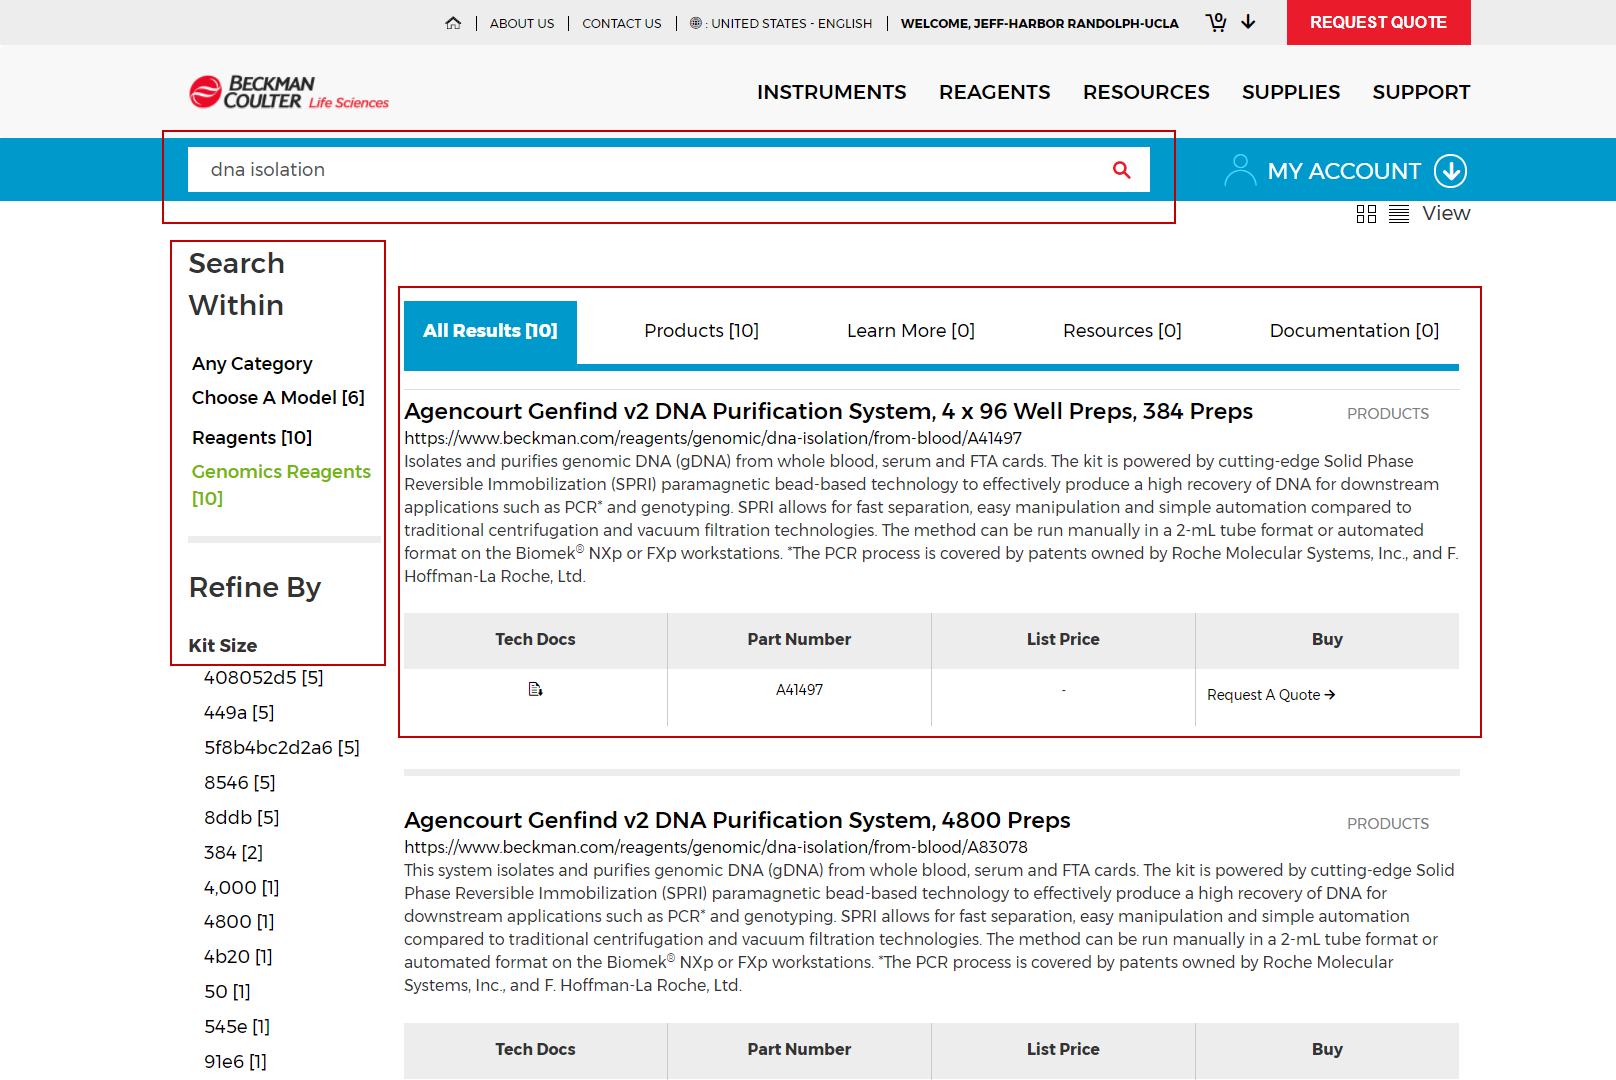
Task: Click the dna isolation search field
Action: pyautogui.click(x=668, y=170)
